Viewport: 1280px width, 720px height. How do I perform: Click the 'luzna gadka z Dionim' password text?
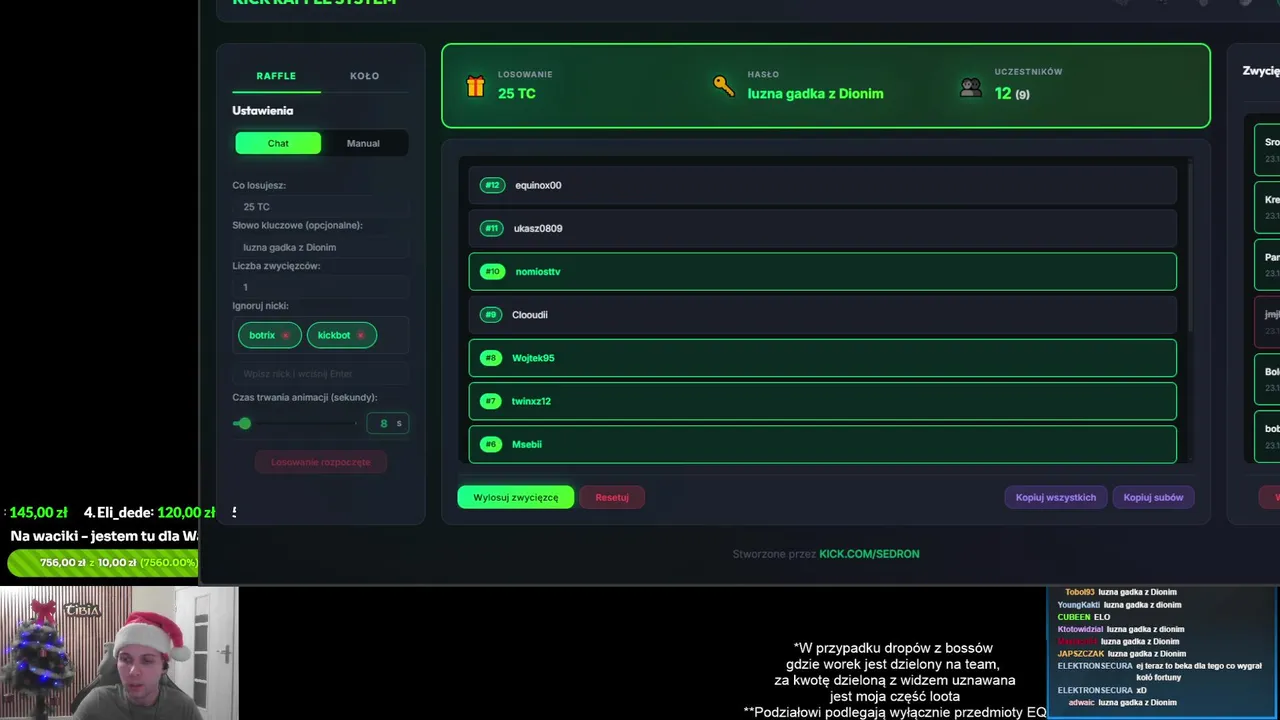click(815, 93)
